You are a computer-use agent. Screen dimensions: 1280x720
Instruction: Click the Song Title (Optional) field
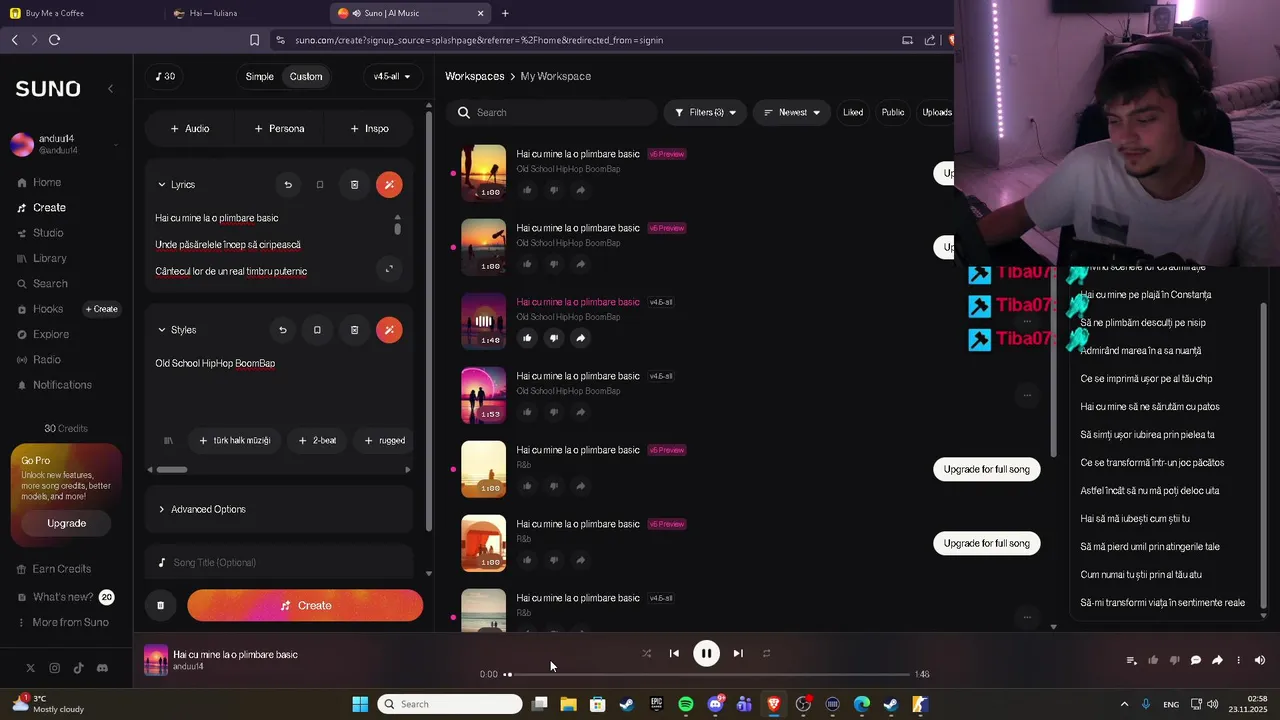[x=280, y=563]
